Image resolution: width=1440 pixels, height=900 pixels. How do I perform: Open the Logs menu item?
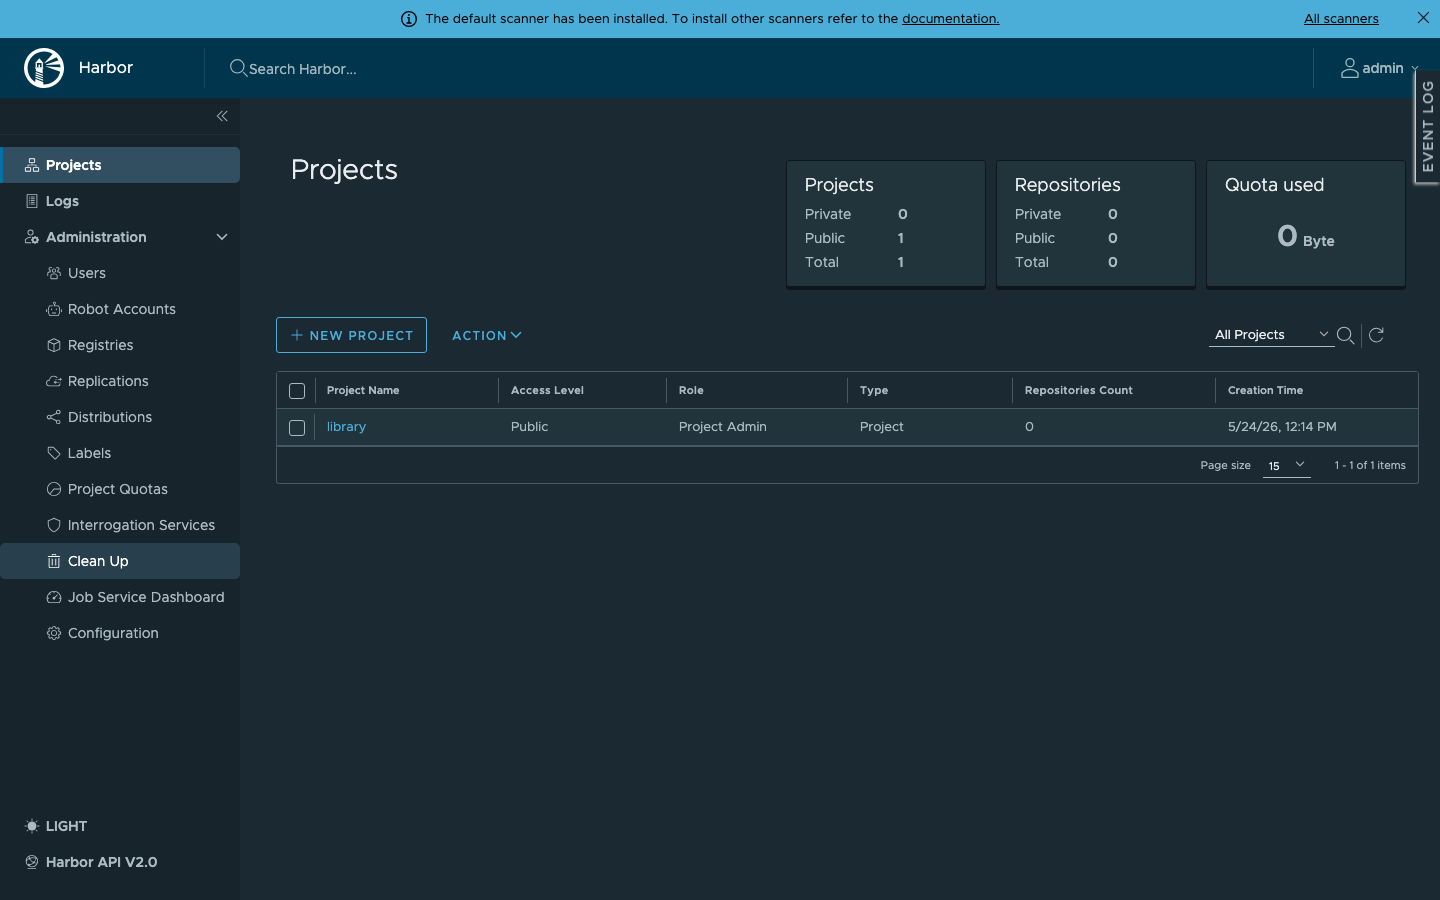tap(120, 201)
